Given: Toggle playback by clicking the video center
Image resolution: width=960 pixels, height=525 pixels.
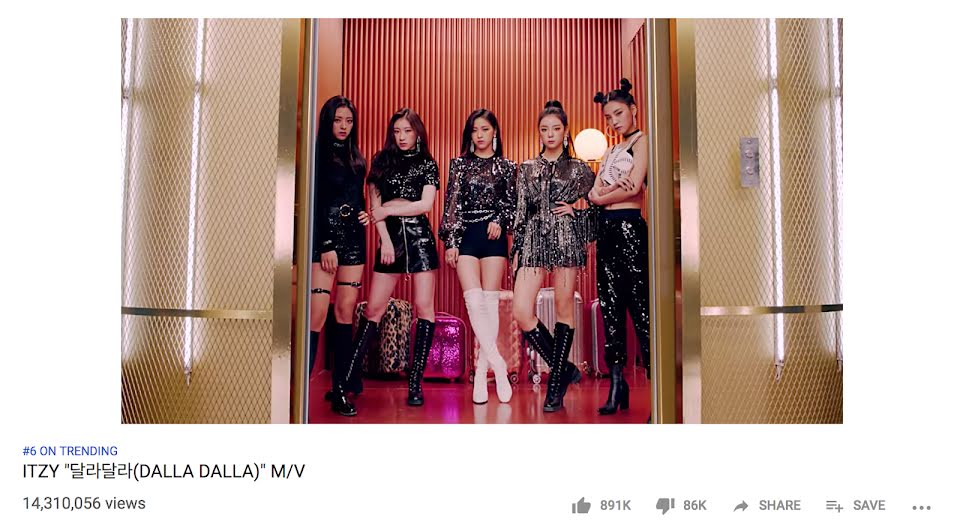Looking at the screenshot, I should 481,221.
